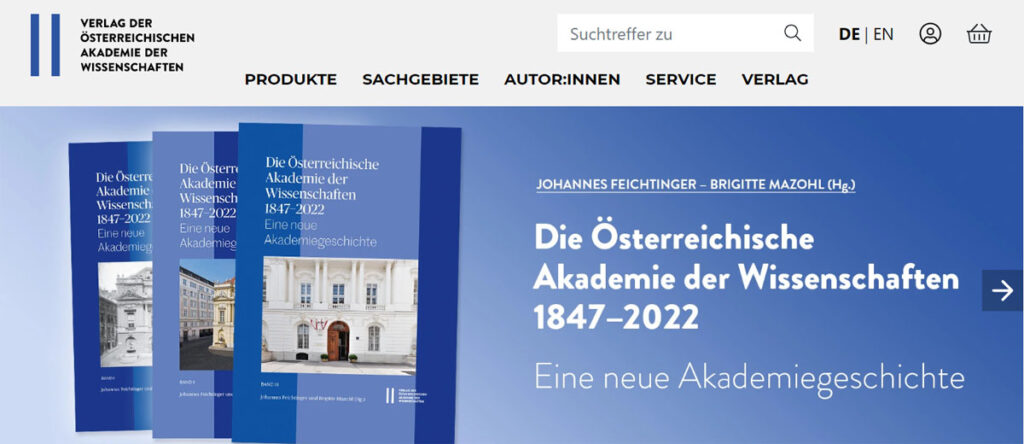1024x444 pixels.
Task: Click the 'Verlag der Österreichischen Akademie' logo text
Action: (x=137, y=45)
